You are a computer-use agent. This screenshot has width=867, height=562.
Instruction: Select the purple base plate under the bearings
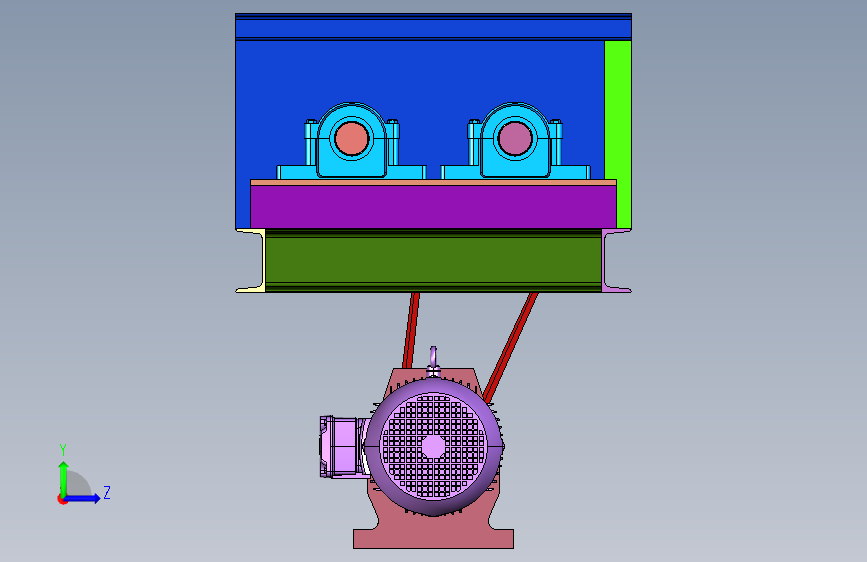[x=434, y=207]
